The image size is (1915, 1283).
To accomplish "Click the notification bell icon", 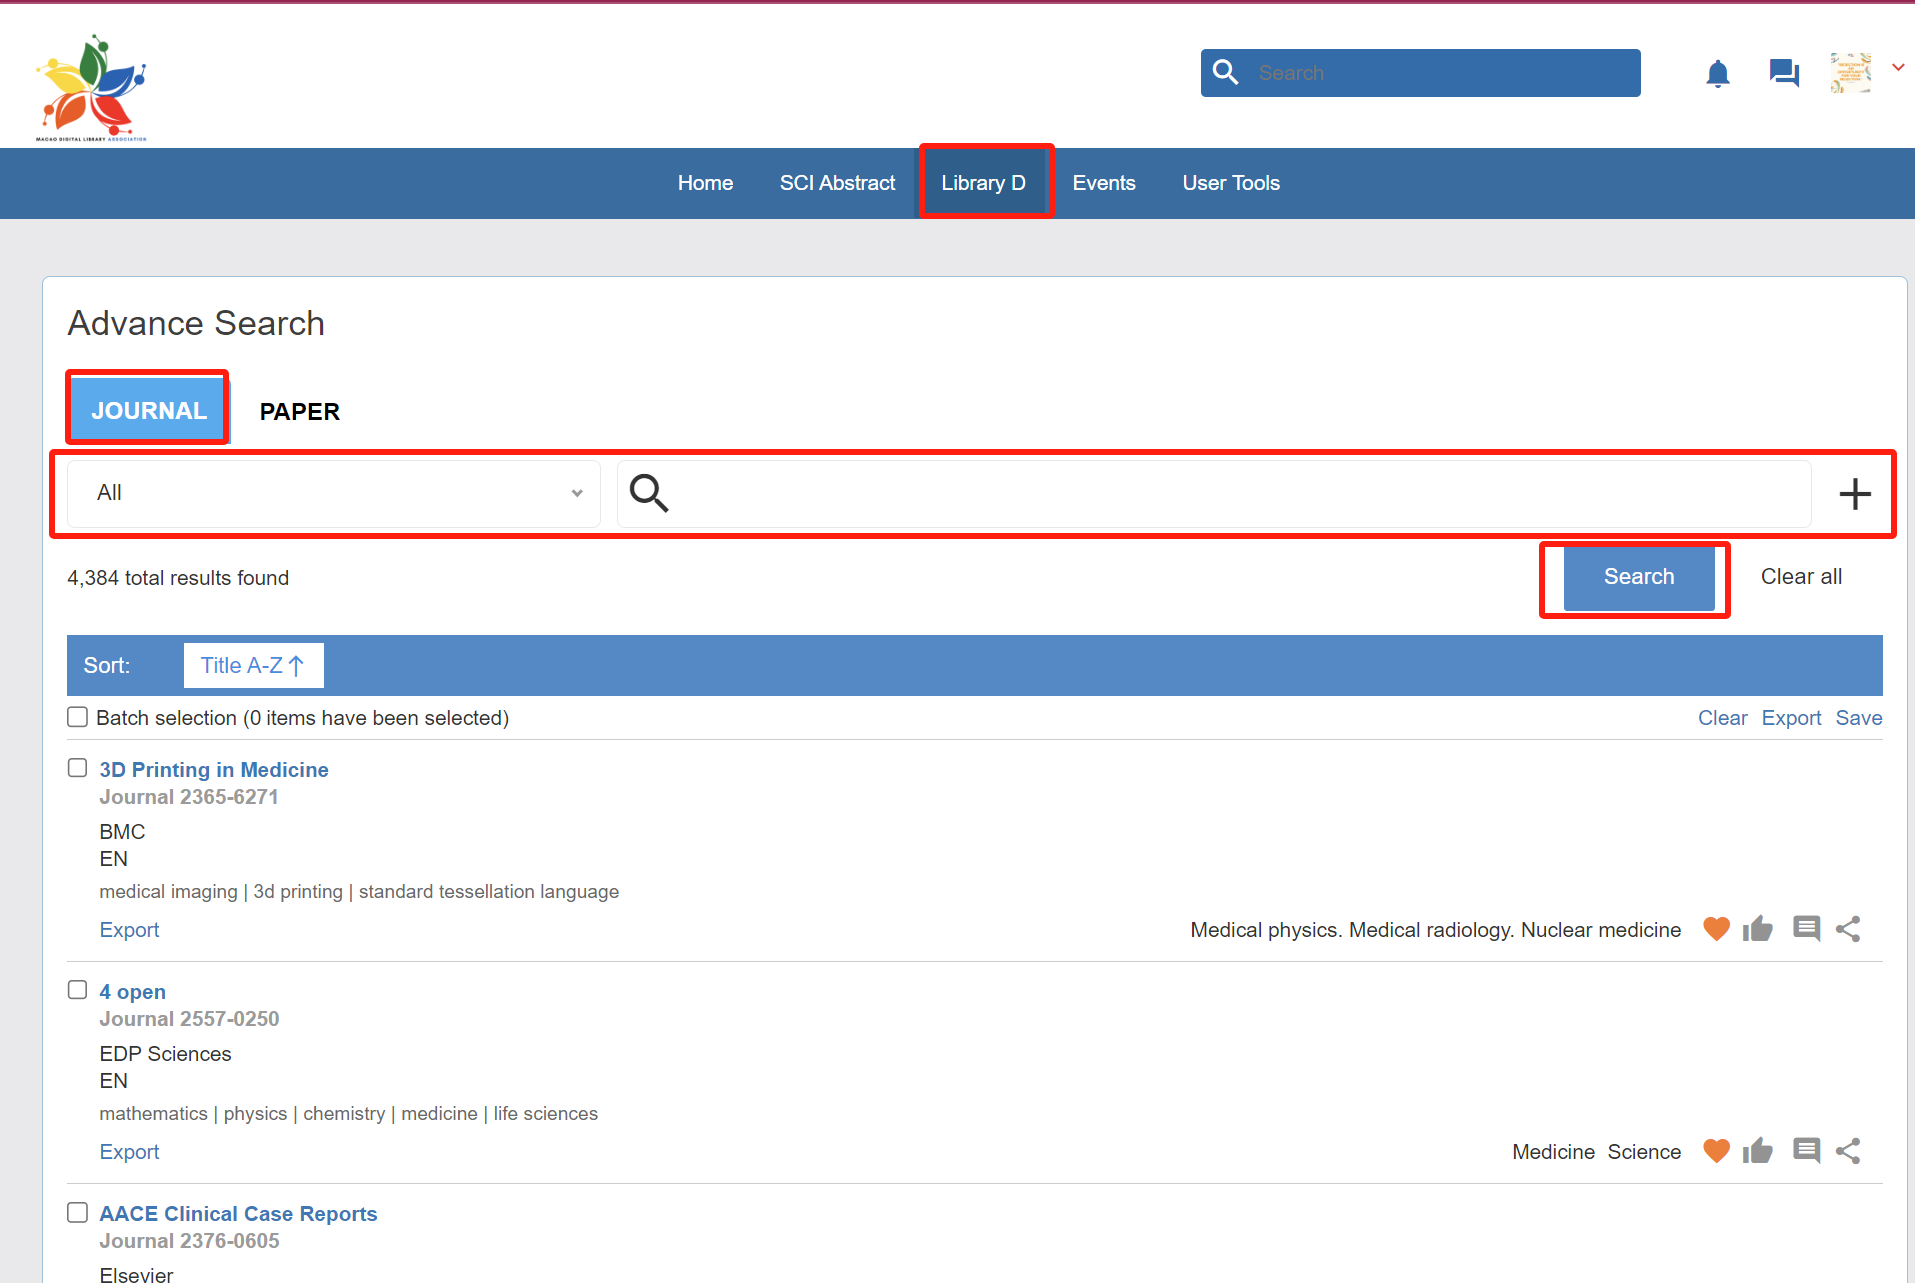I will click(x=1717, y=74).
